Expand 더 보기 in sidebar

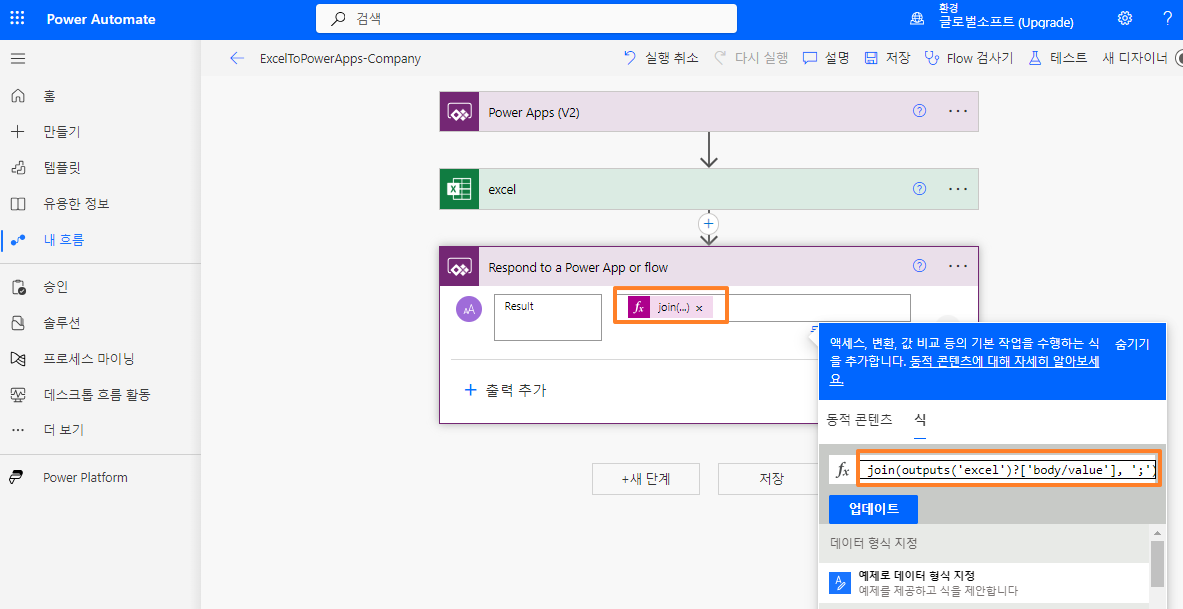point(63,430)
